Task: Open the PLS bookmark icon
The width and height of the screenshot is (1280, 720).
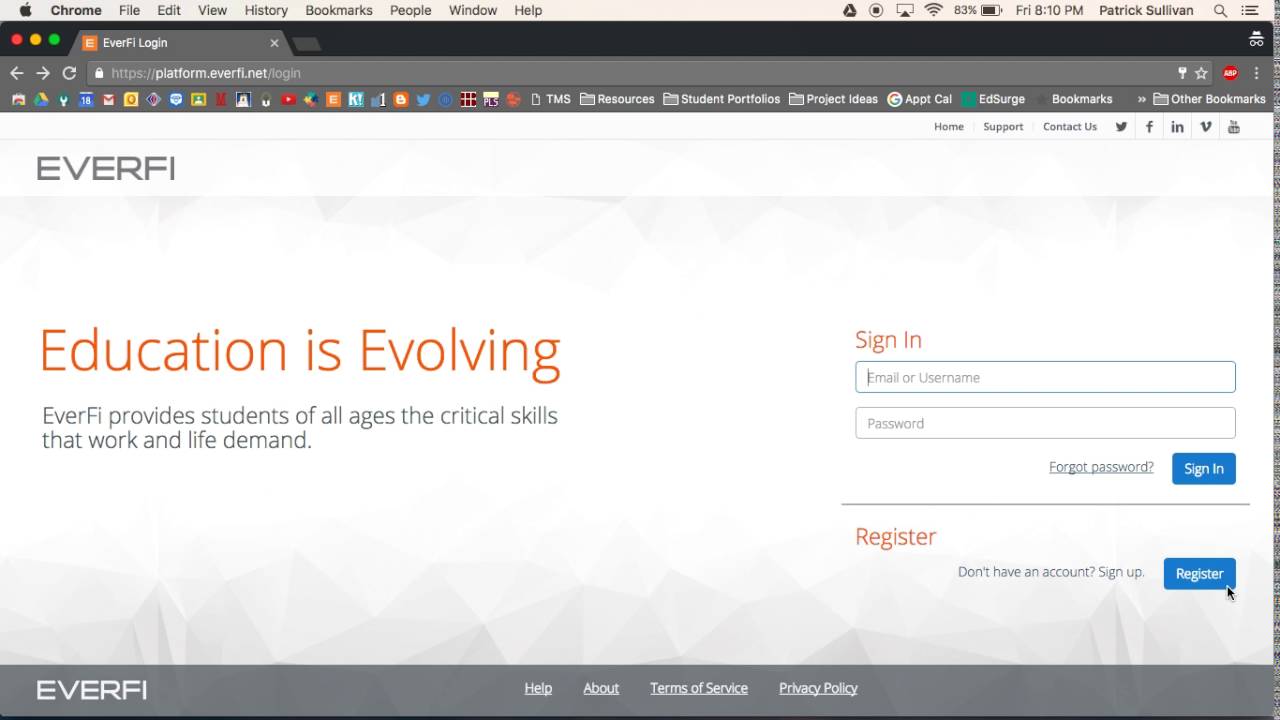Action: [x=491, y=99]
